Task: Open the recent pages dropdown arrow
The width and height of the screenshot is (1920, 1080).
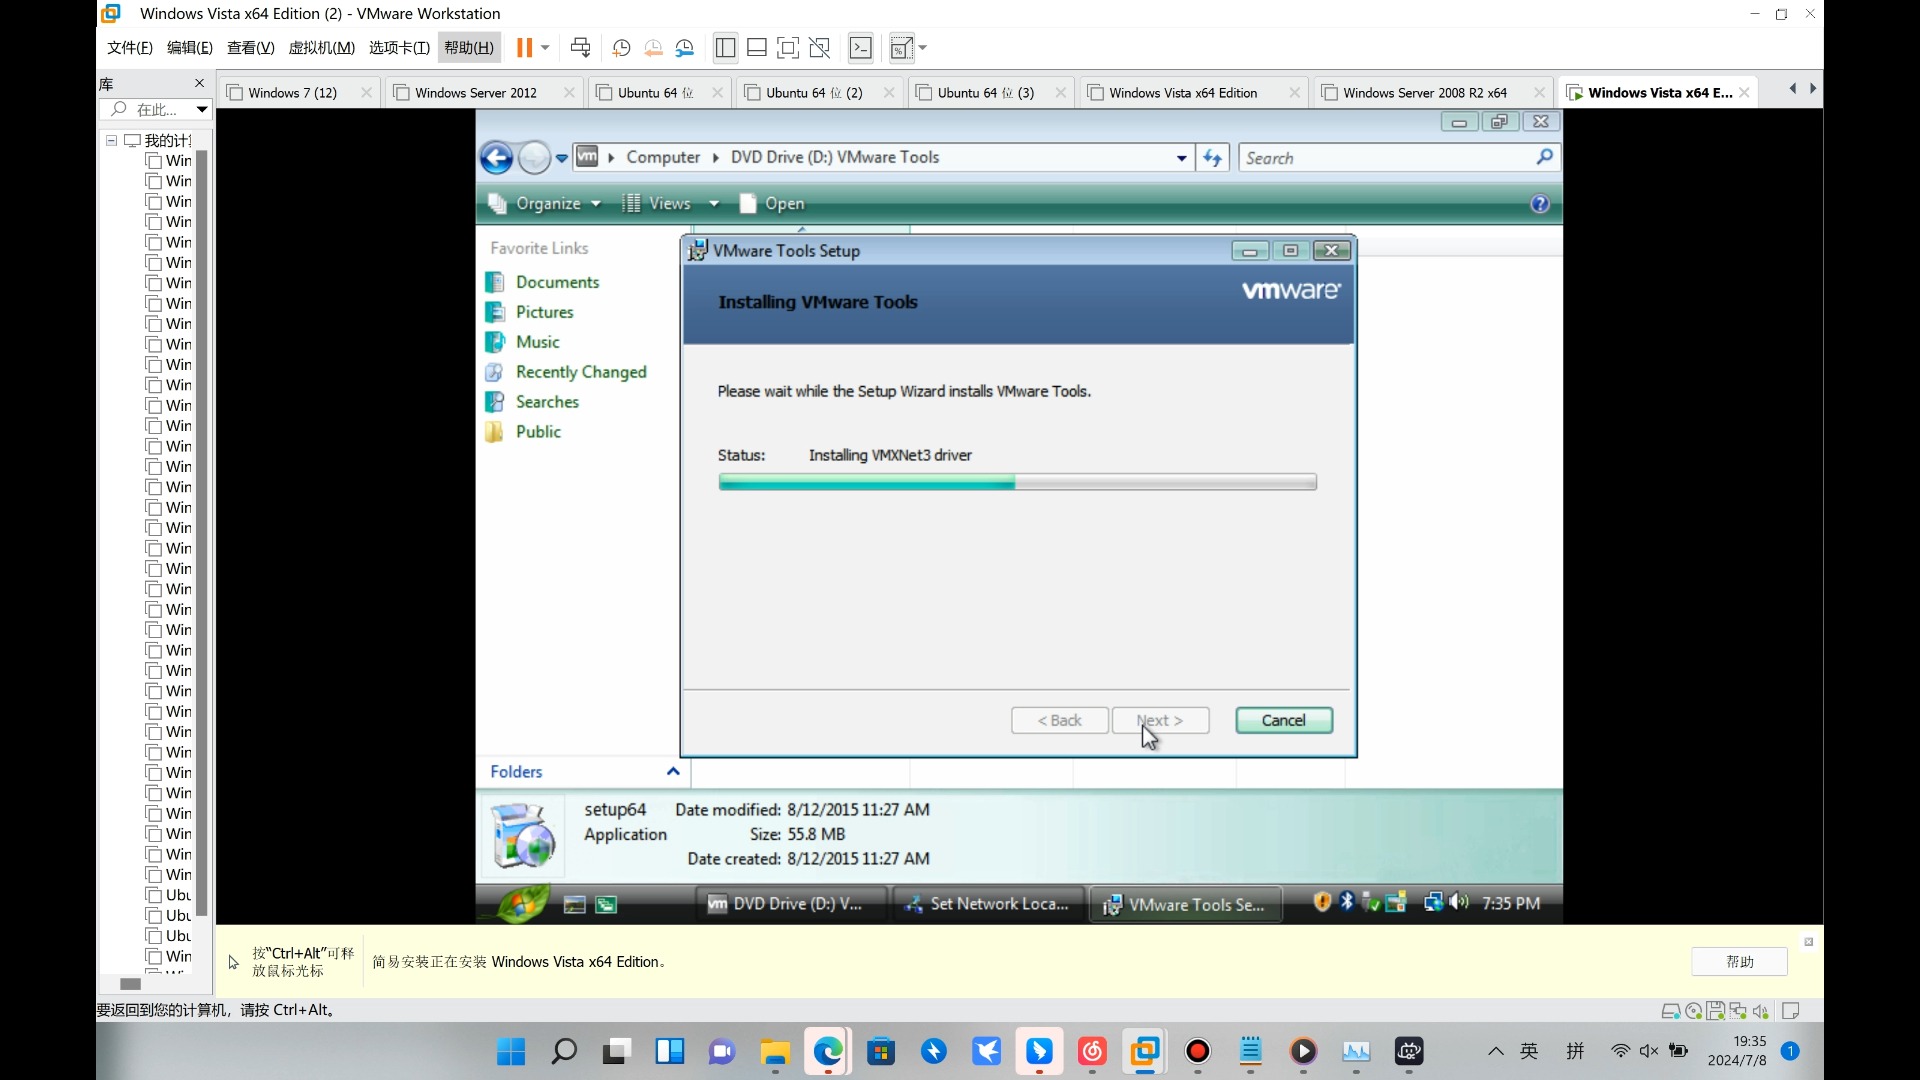Action: pos(562,158)
